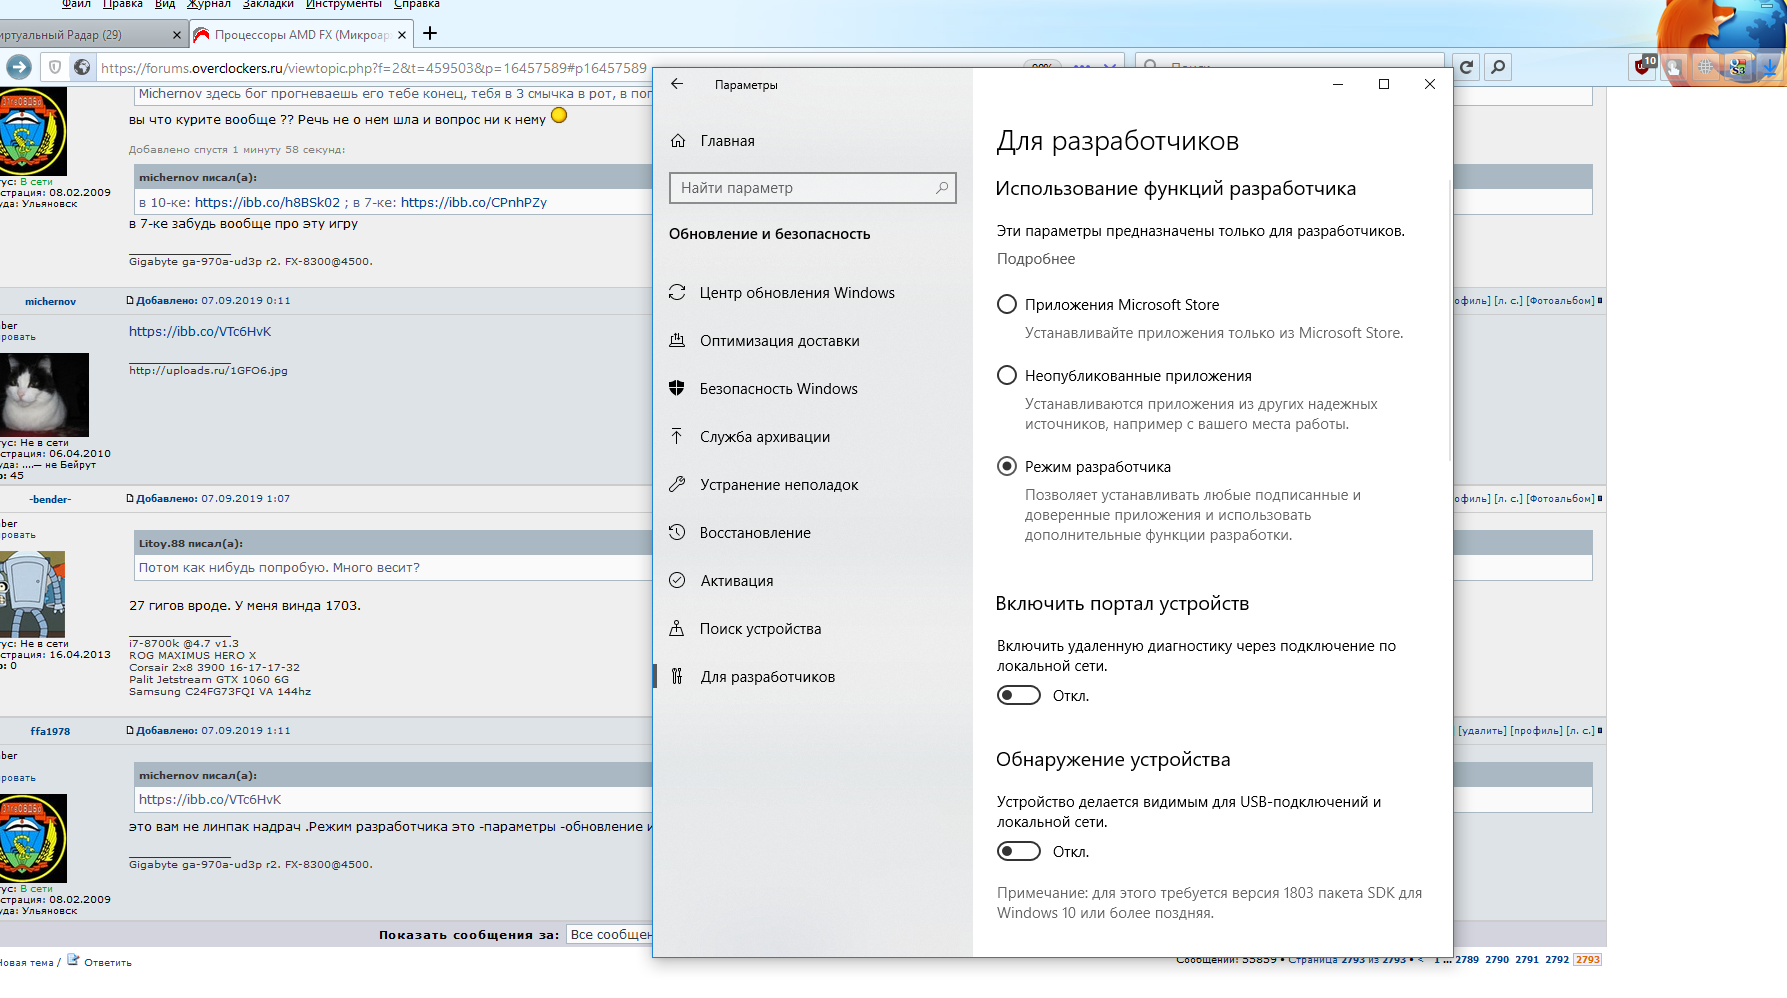The image size is (1787, 998).
Task: Open the Firefox downloads arrow
Action: point(1770,67)
